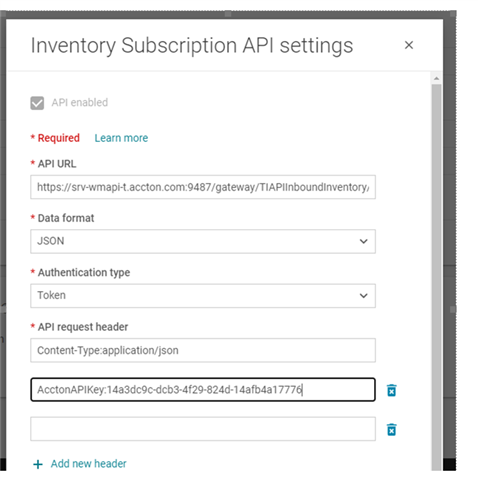Click the Content-Type:application/json header field
The height and width of the screenshot is (480, 478).
(203, 350)
